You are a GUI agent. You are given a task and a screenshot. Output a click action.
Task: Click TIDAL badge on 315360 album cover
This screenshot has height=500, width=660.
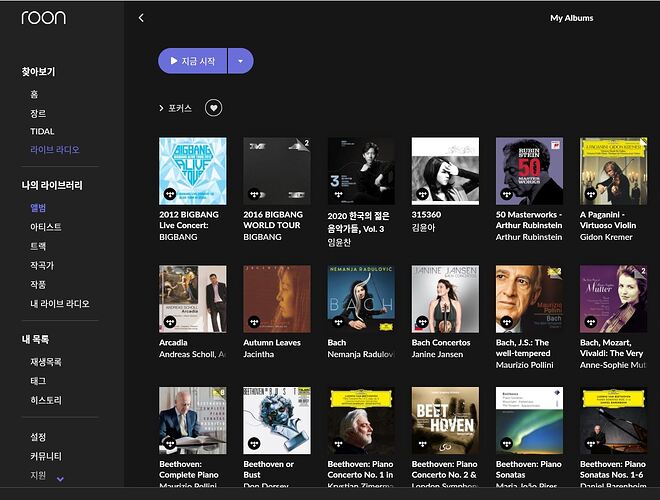(423, 194)
